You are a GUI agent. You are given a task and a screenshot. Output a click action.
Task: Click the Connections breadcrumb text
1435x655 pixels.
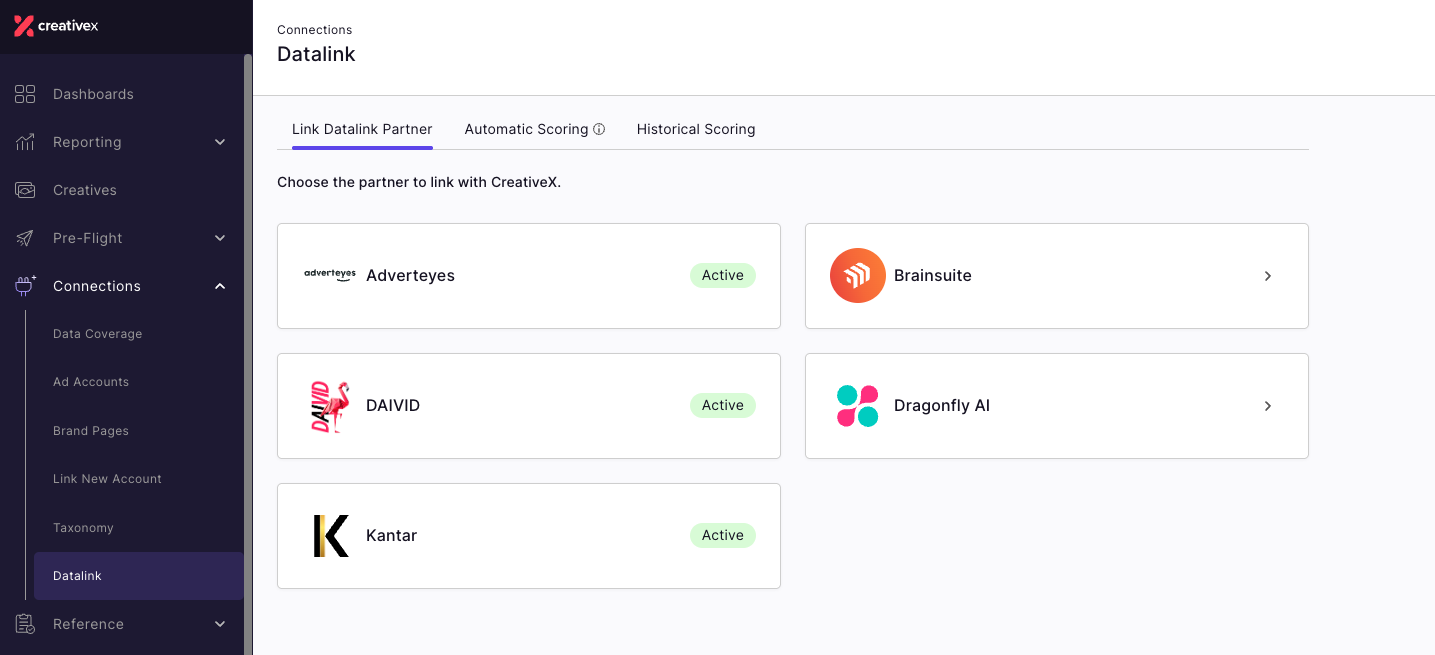pos(315,30)
